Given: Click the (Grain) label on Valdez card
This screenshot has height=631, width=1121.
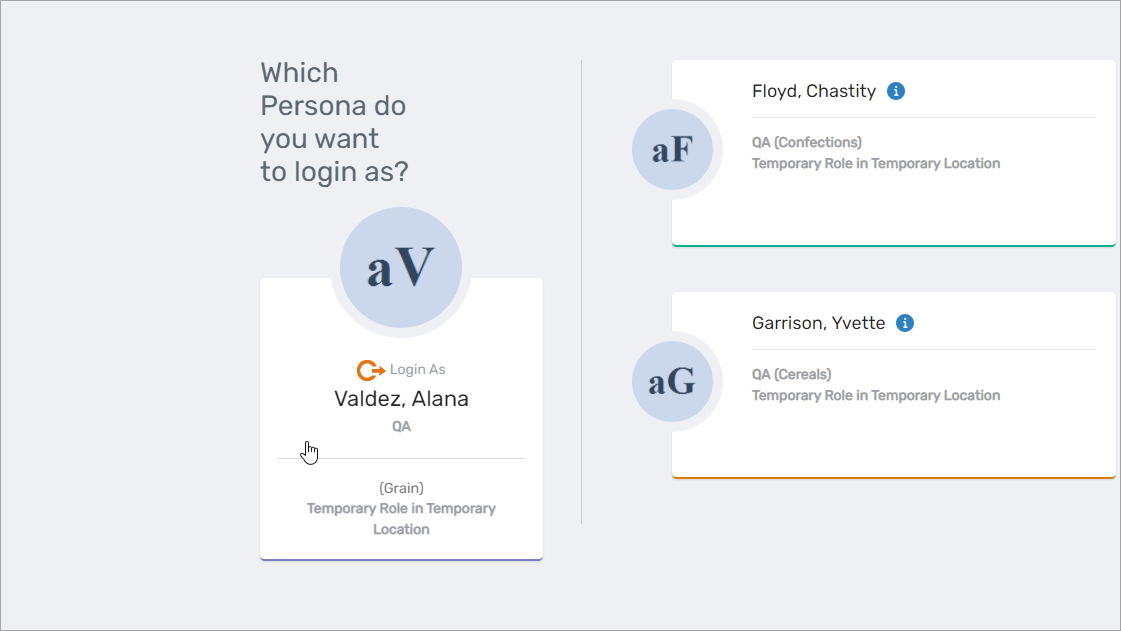Looking at the screenshot, I should tap(401, 488).
